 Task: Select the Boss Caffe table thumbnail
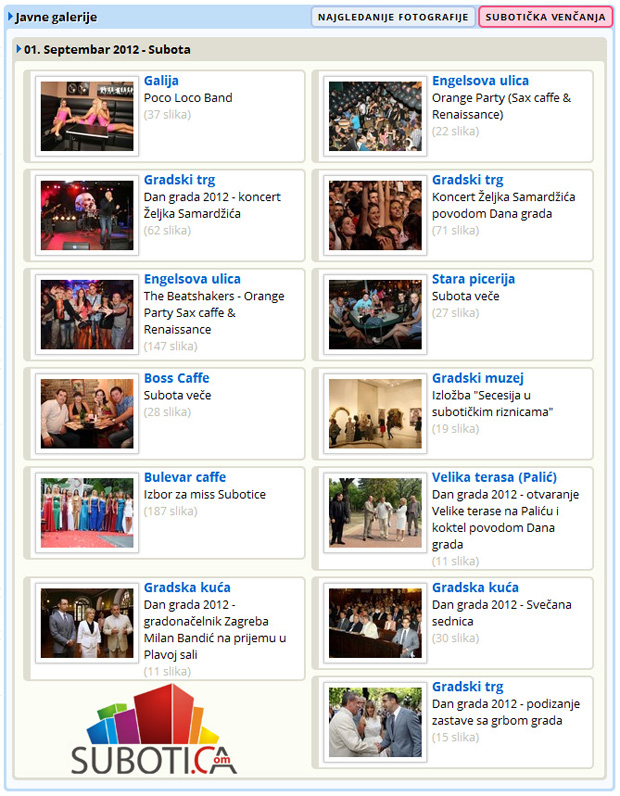point(87,414)
